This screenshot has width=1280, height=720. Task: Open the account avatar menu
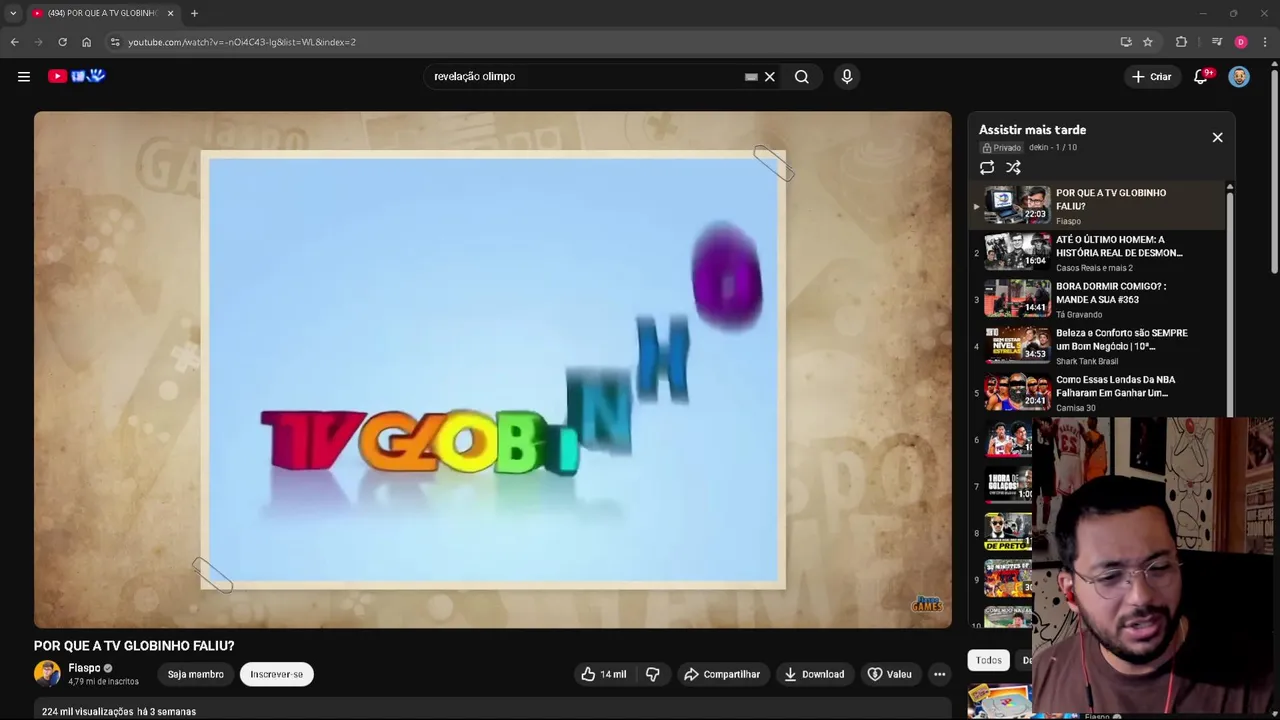pos(1239,77)
